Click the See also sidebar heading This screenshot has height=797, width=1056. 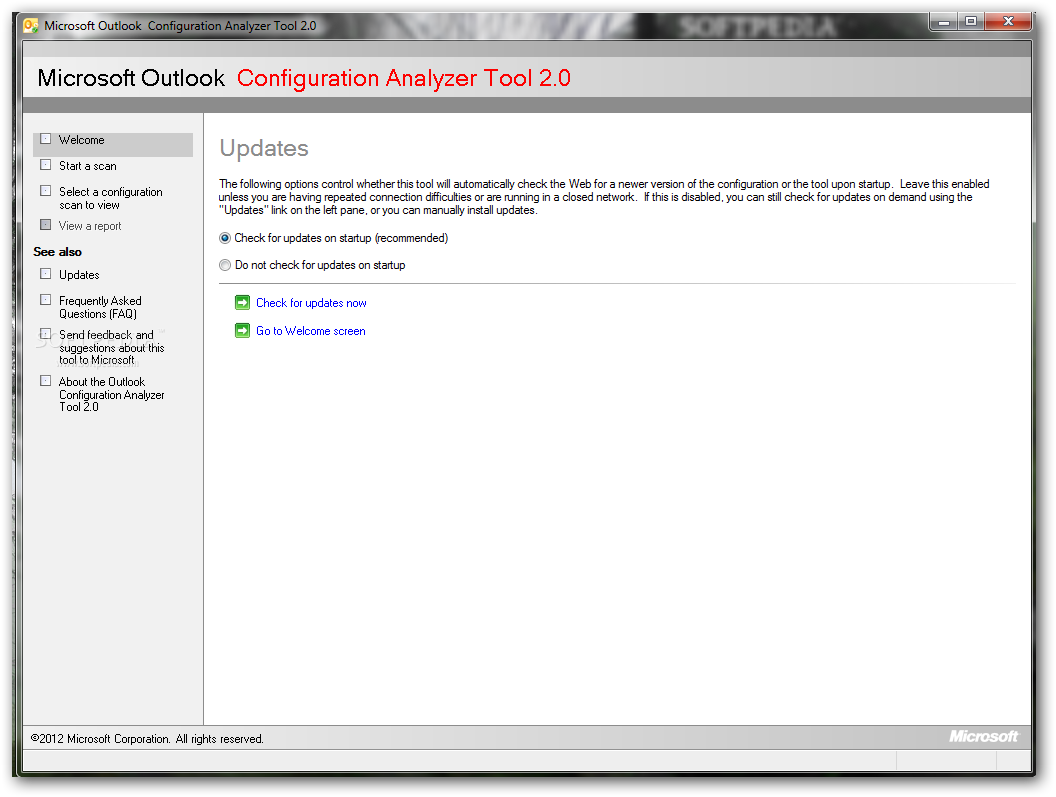57,252
